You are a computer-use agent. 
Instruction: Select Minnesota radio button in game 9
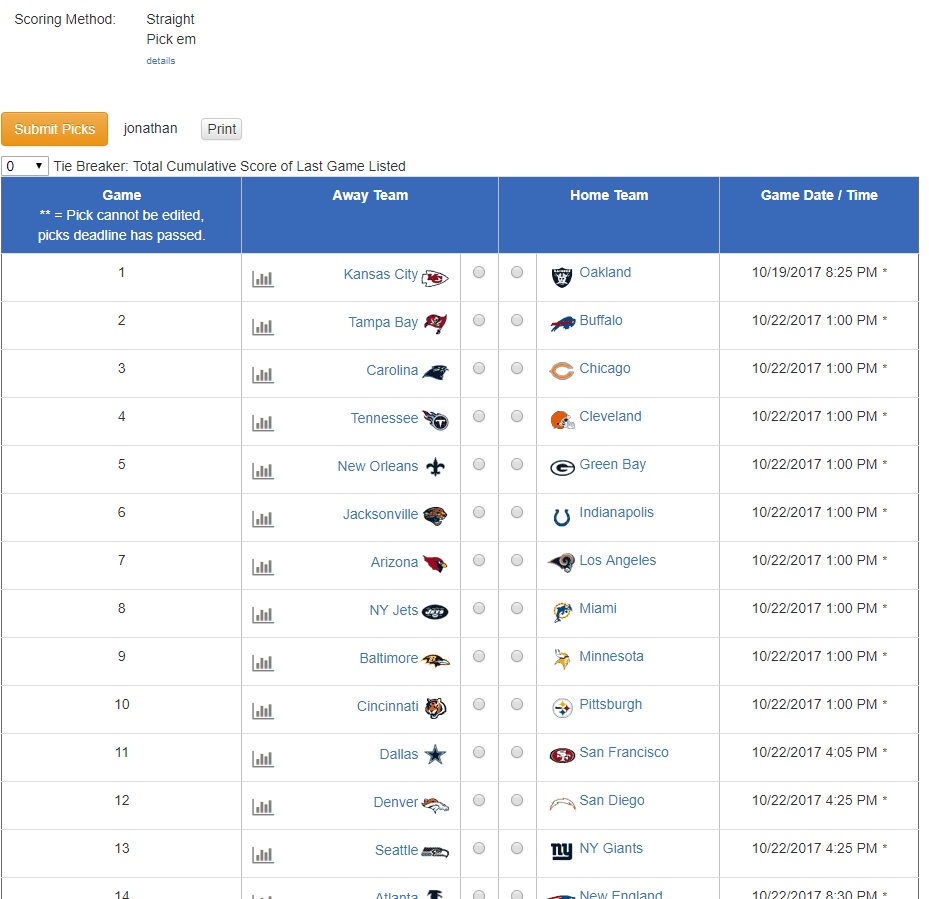517,656
